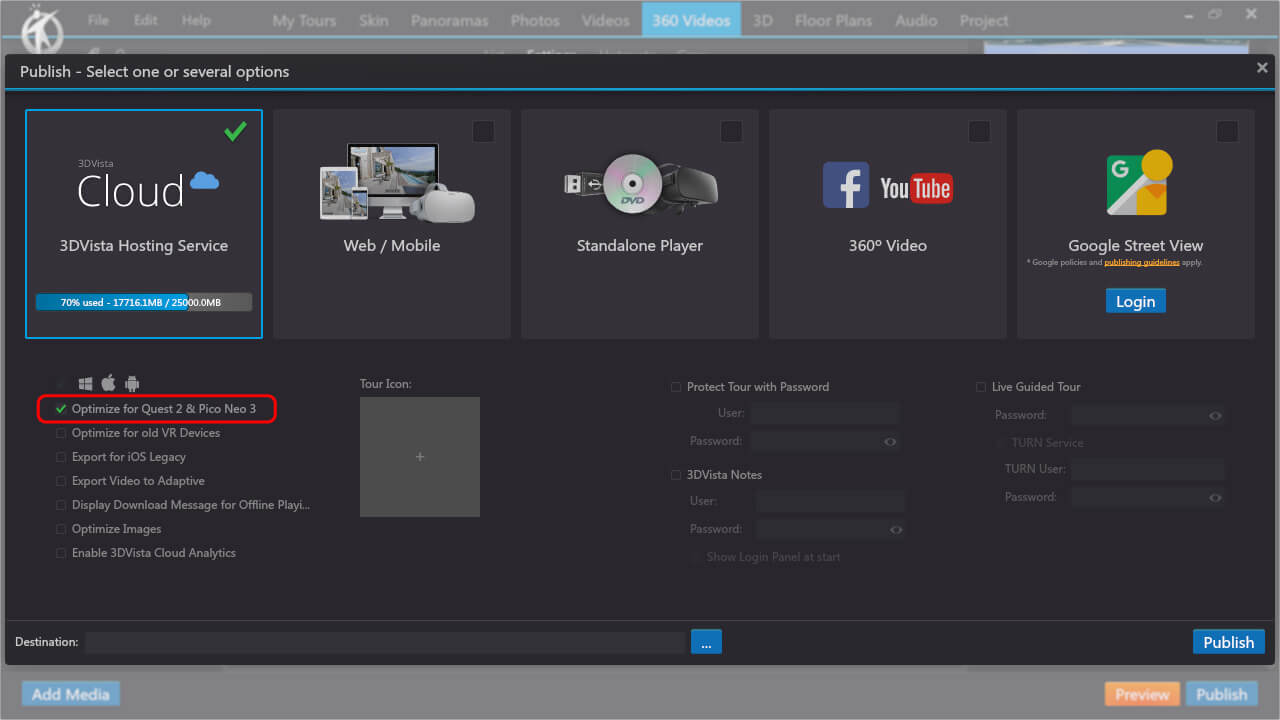The image size is (1280, 720).
Task: Click the Apple platform icon
Action: pos(109,383)
